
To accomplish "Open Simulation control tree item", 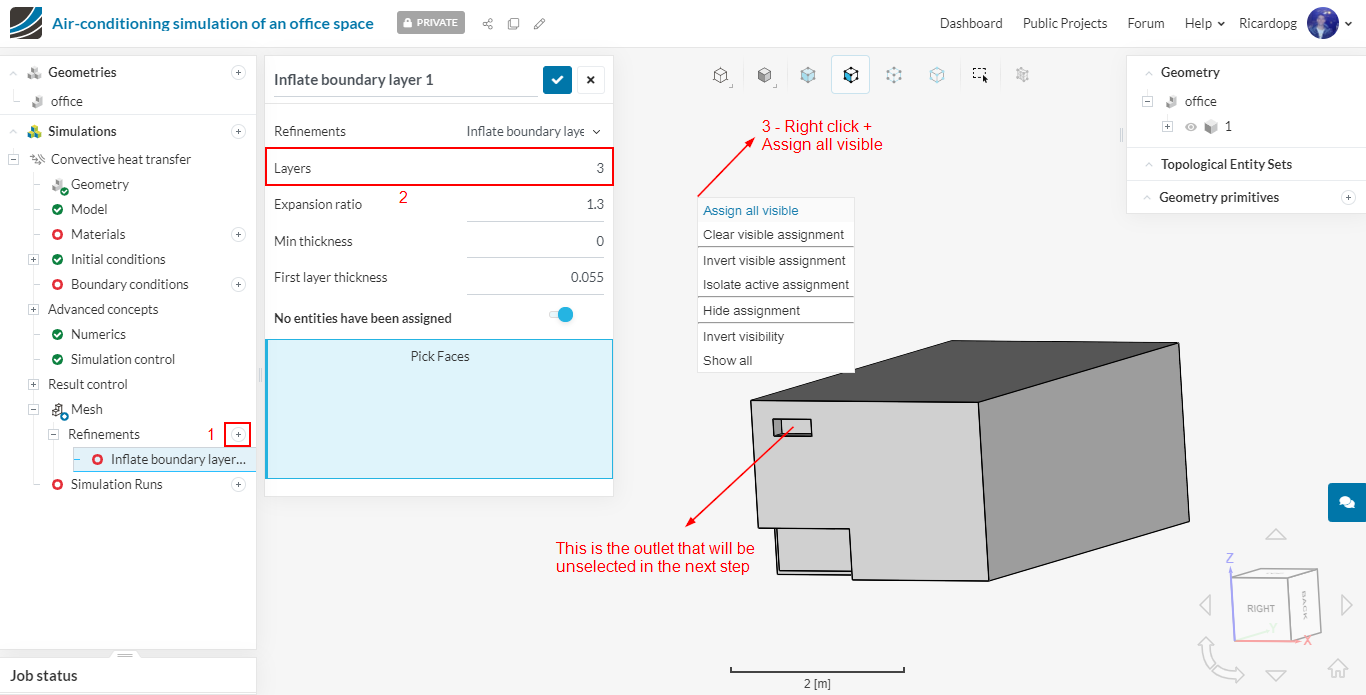I will (122, 359).
